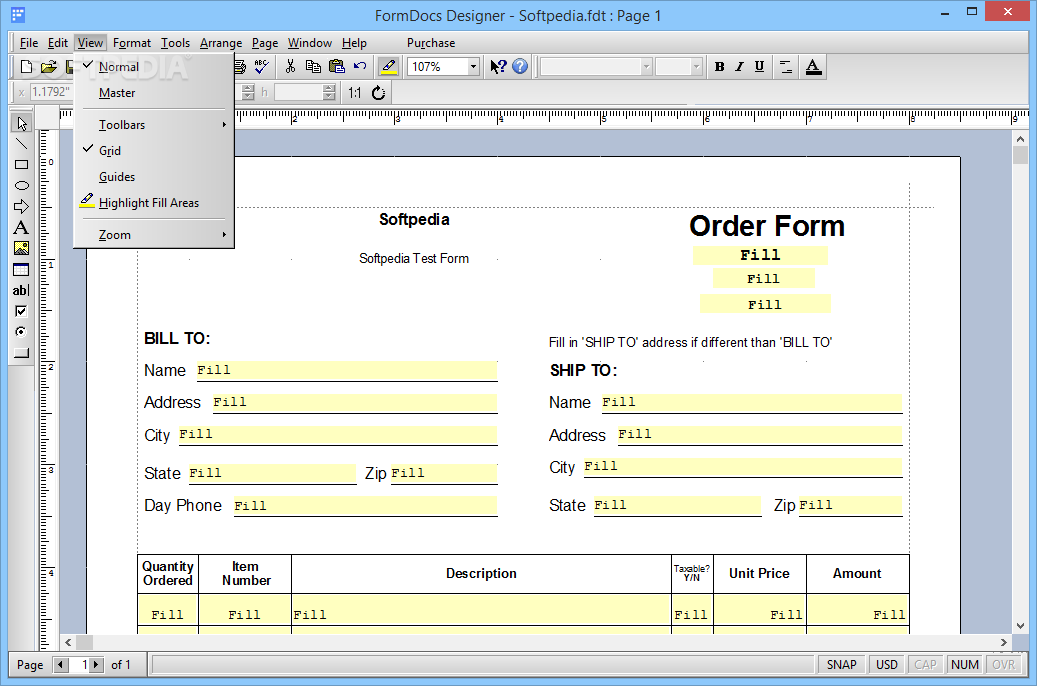Select the Table tool
This screenshot has width=1037, height=686.
(x=21, y=269)
